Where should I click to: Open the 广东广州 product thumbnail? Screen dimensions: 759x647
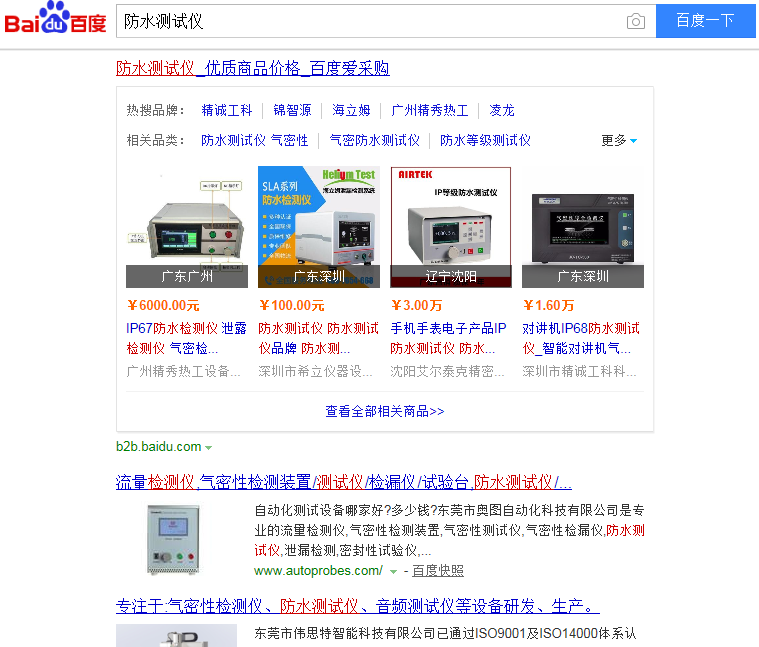point(187,227)
